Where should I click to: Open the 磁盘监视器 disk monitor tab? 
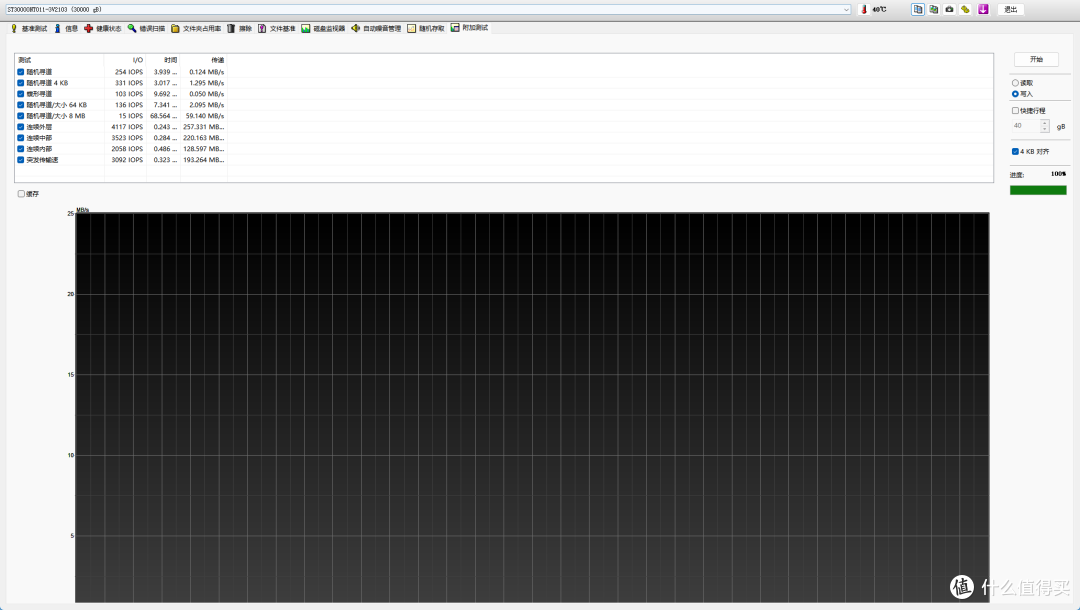(323, 28)
